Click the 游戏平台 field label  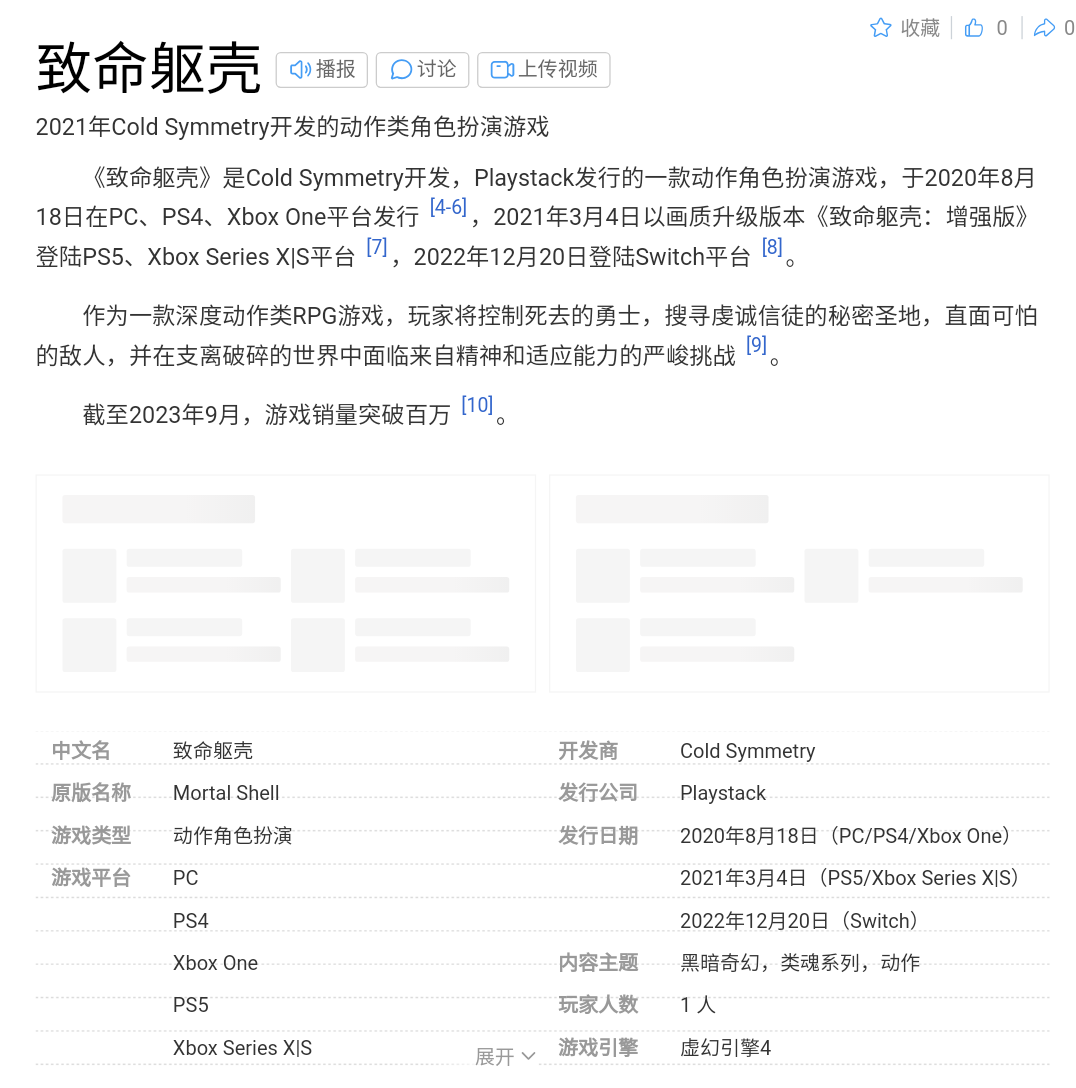click(91, 877)
